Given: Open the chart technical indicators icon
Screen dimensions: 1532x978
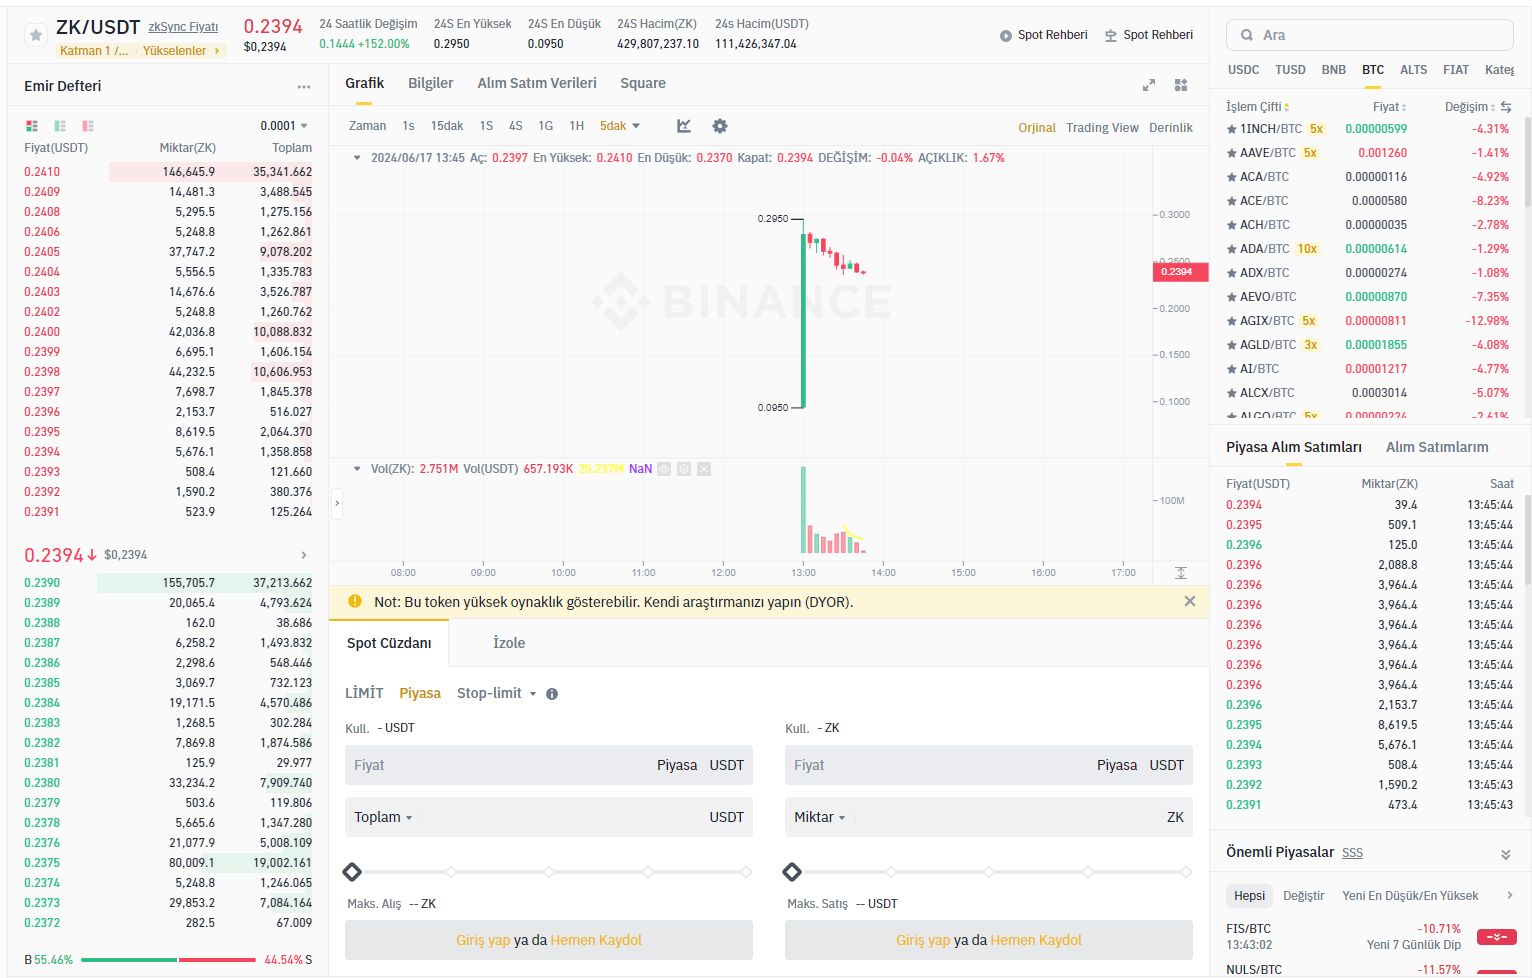Looking at the screenshot, I should [684, 126].
